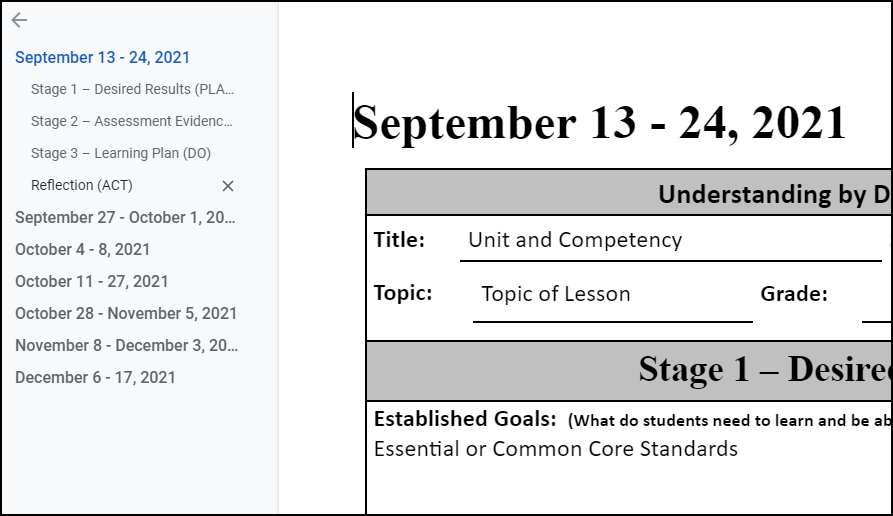Viewport: 893px width, 516px height.
Task: Open September 13 - 24, 2021 outline heading
Action: [102, 57]
